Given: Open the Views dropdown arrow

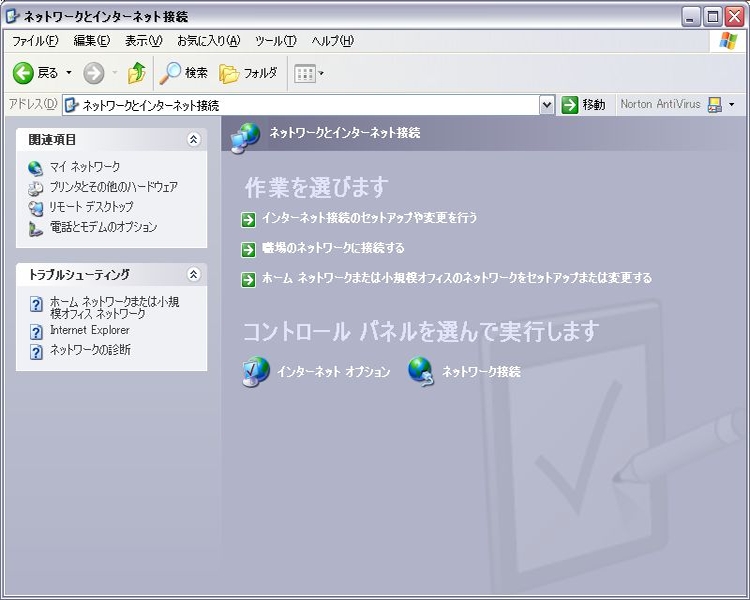Looking at the screenshot, I should 321,74.
